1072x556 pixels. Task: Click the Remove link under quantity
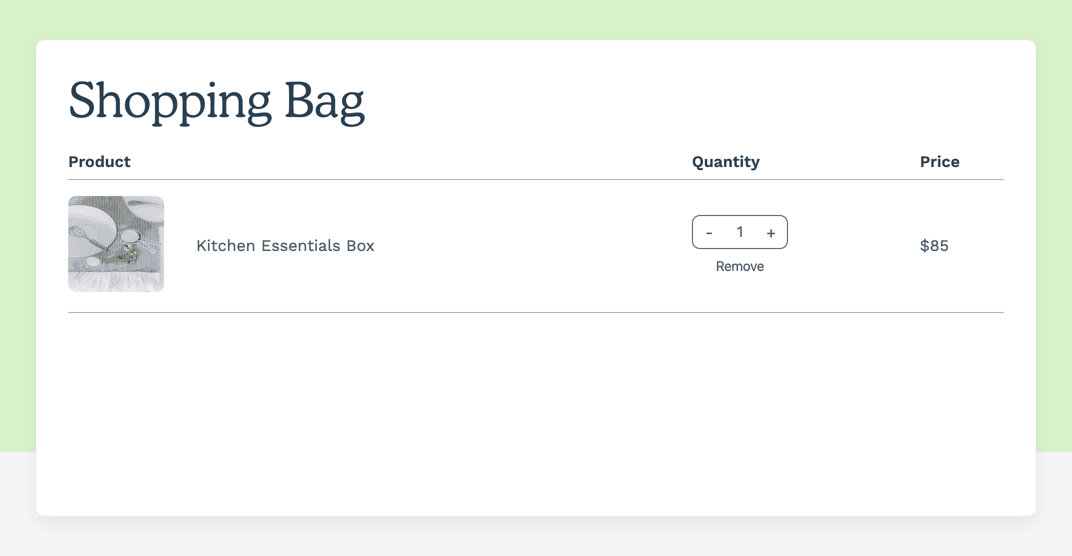[740, 266]
